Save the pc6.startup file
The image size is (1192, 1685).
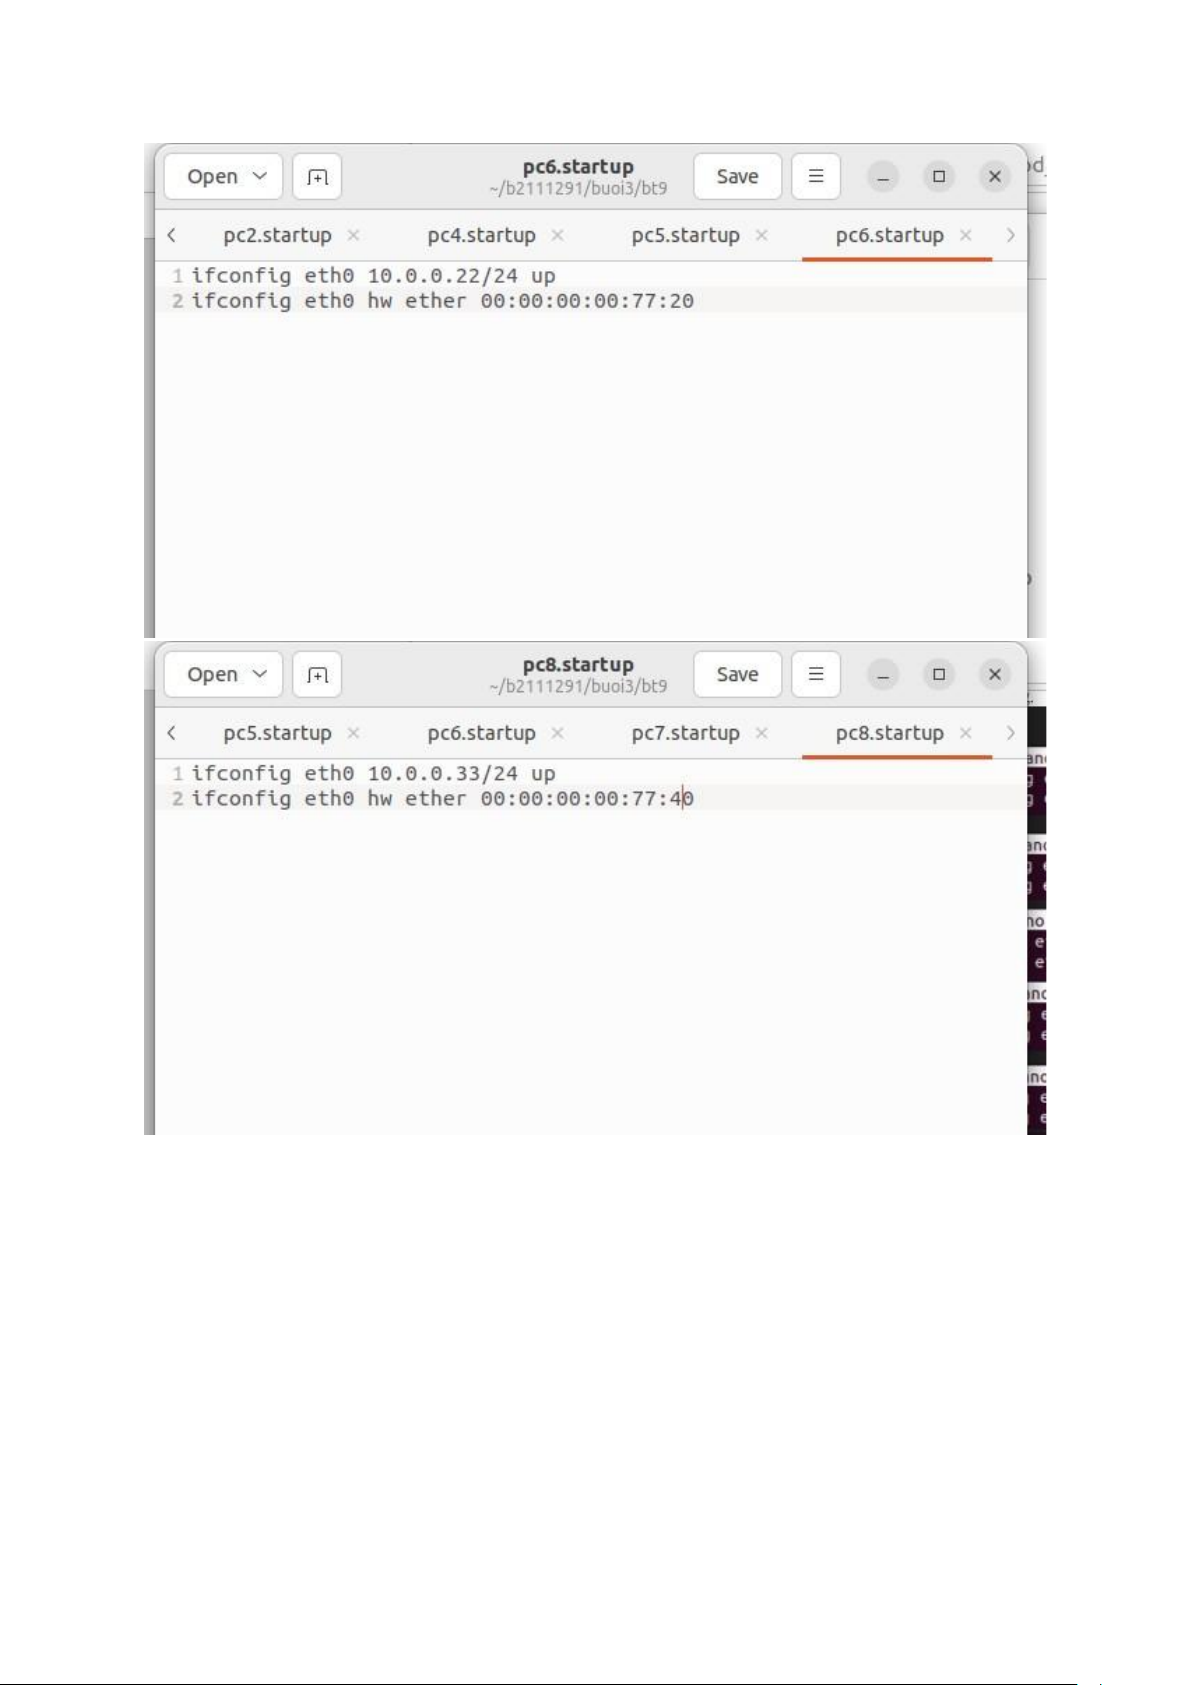[x=737, y=176]
